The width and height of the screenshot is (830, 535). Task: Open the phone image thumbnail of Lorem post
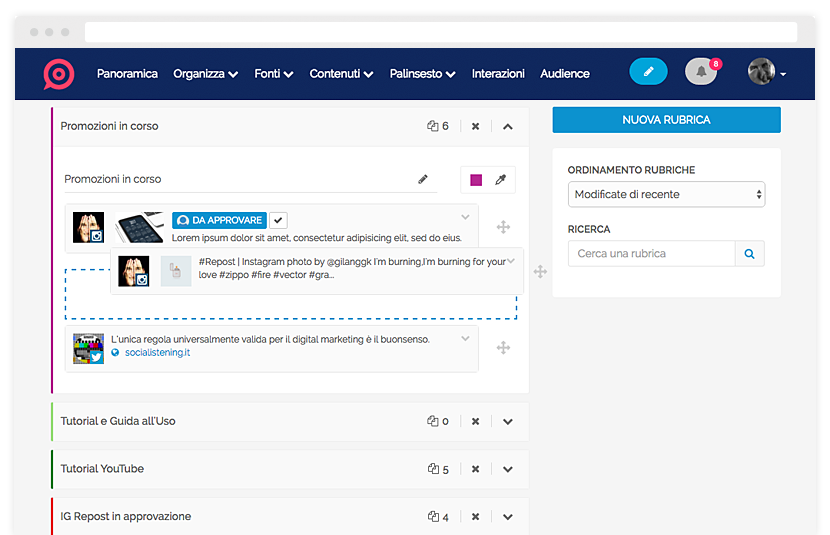[139, 228]
